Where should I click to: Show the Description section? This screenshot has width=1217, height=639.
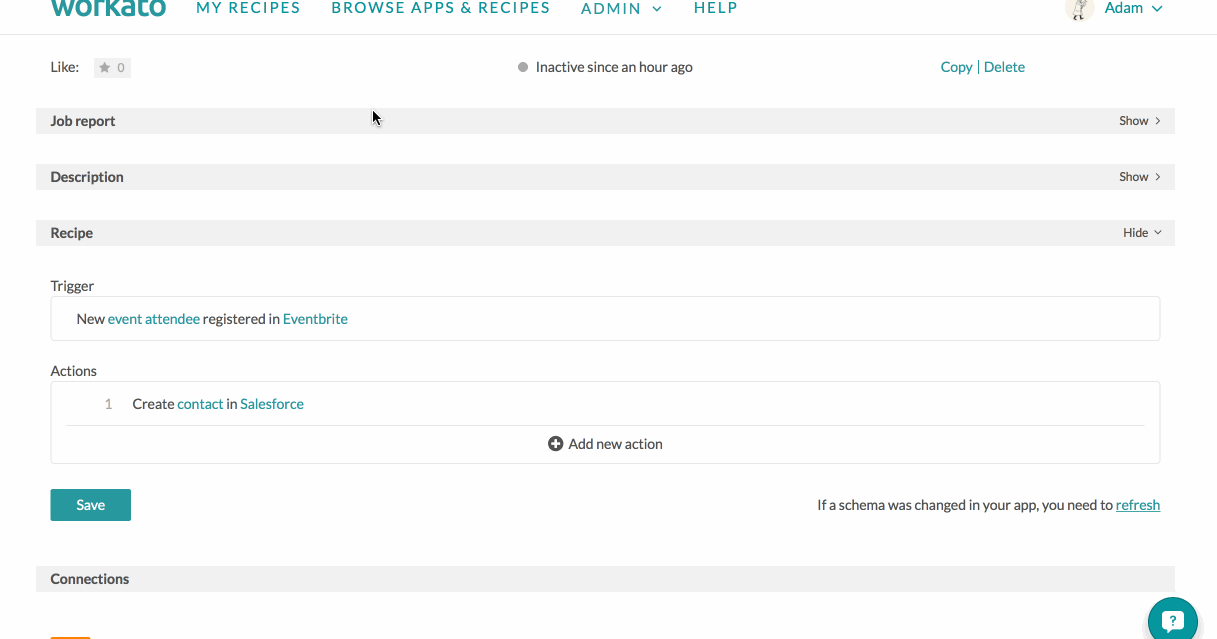[x=1140, y=177]
